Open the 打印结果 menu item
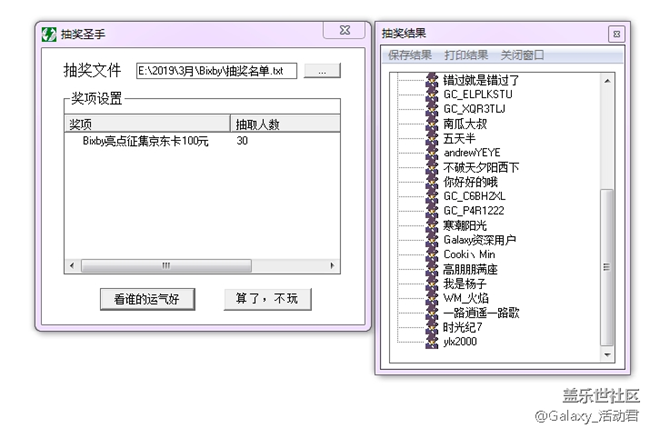The image size is (650, 438). pyautogui.click(x=466, y=55)
